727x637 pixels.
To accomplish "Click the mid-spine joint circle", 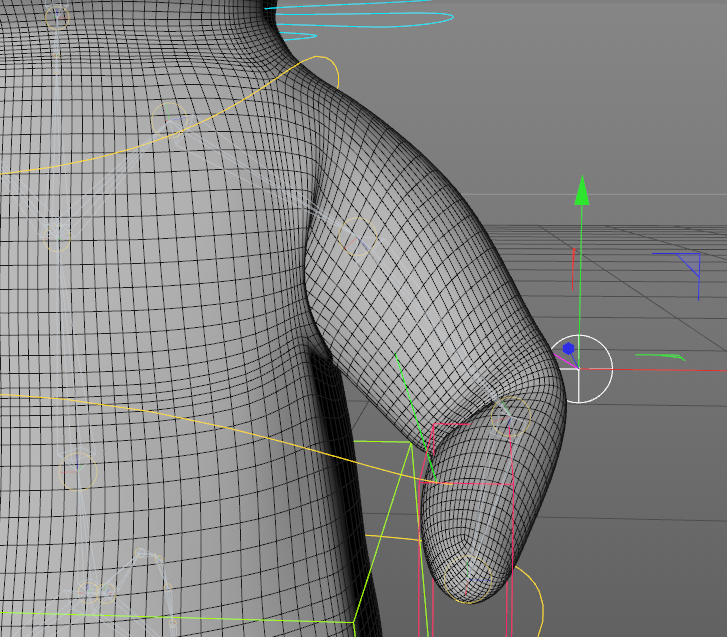I will [x=56, y=236].
